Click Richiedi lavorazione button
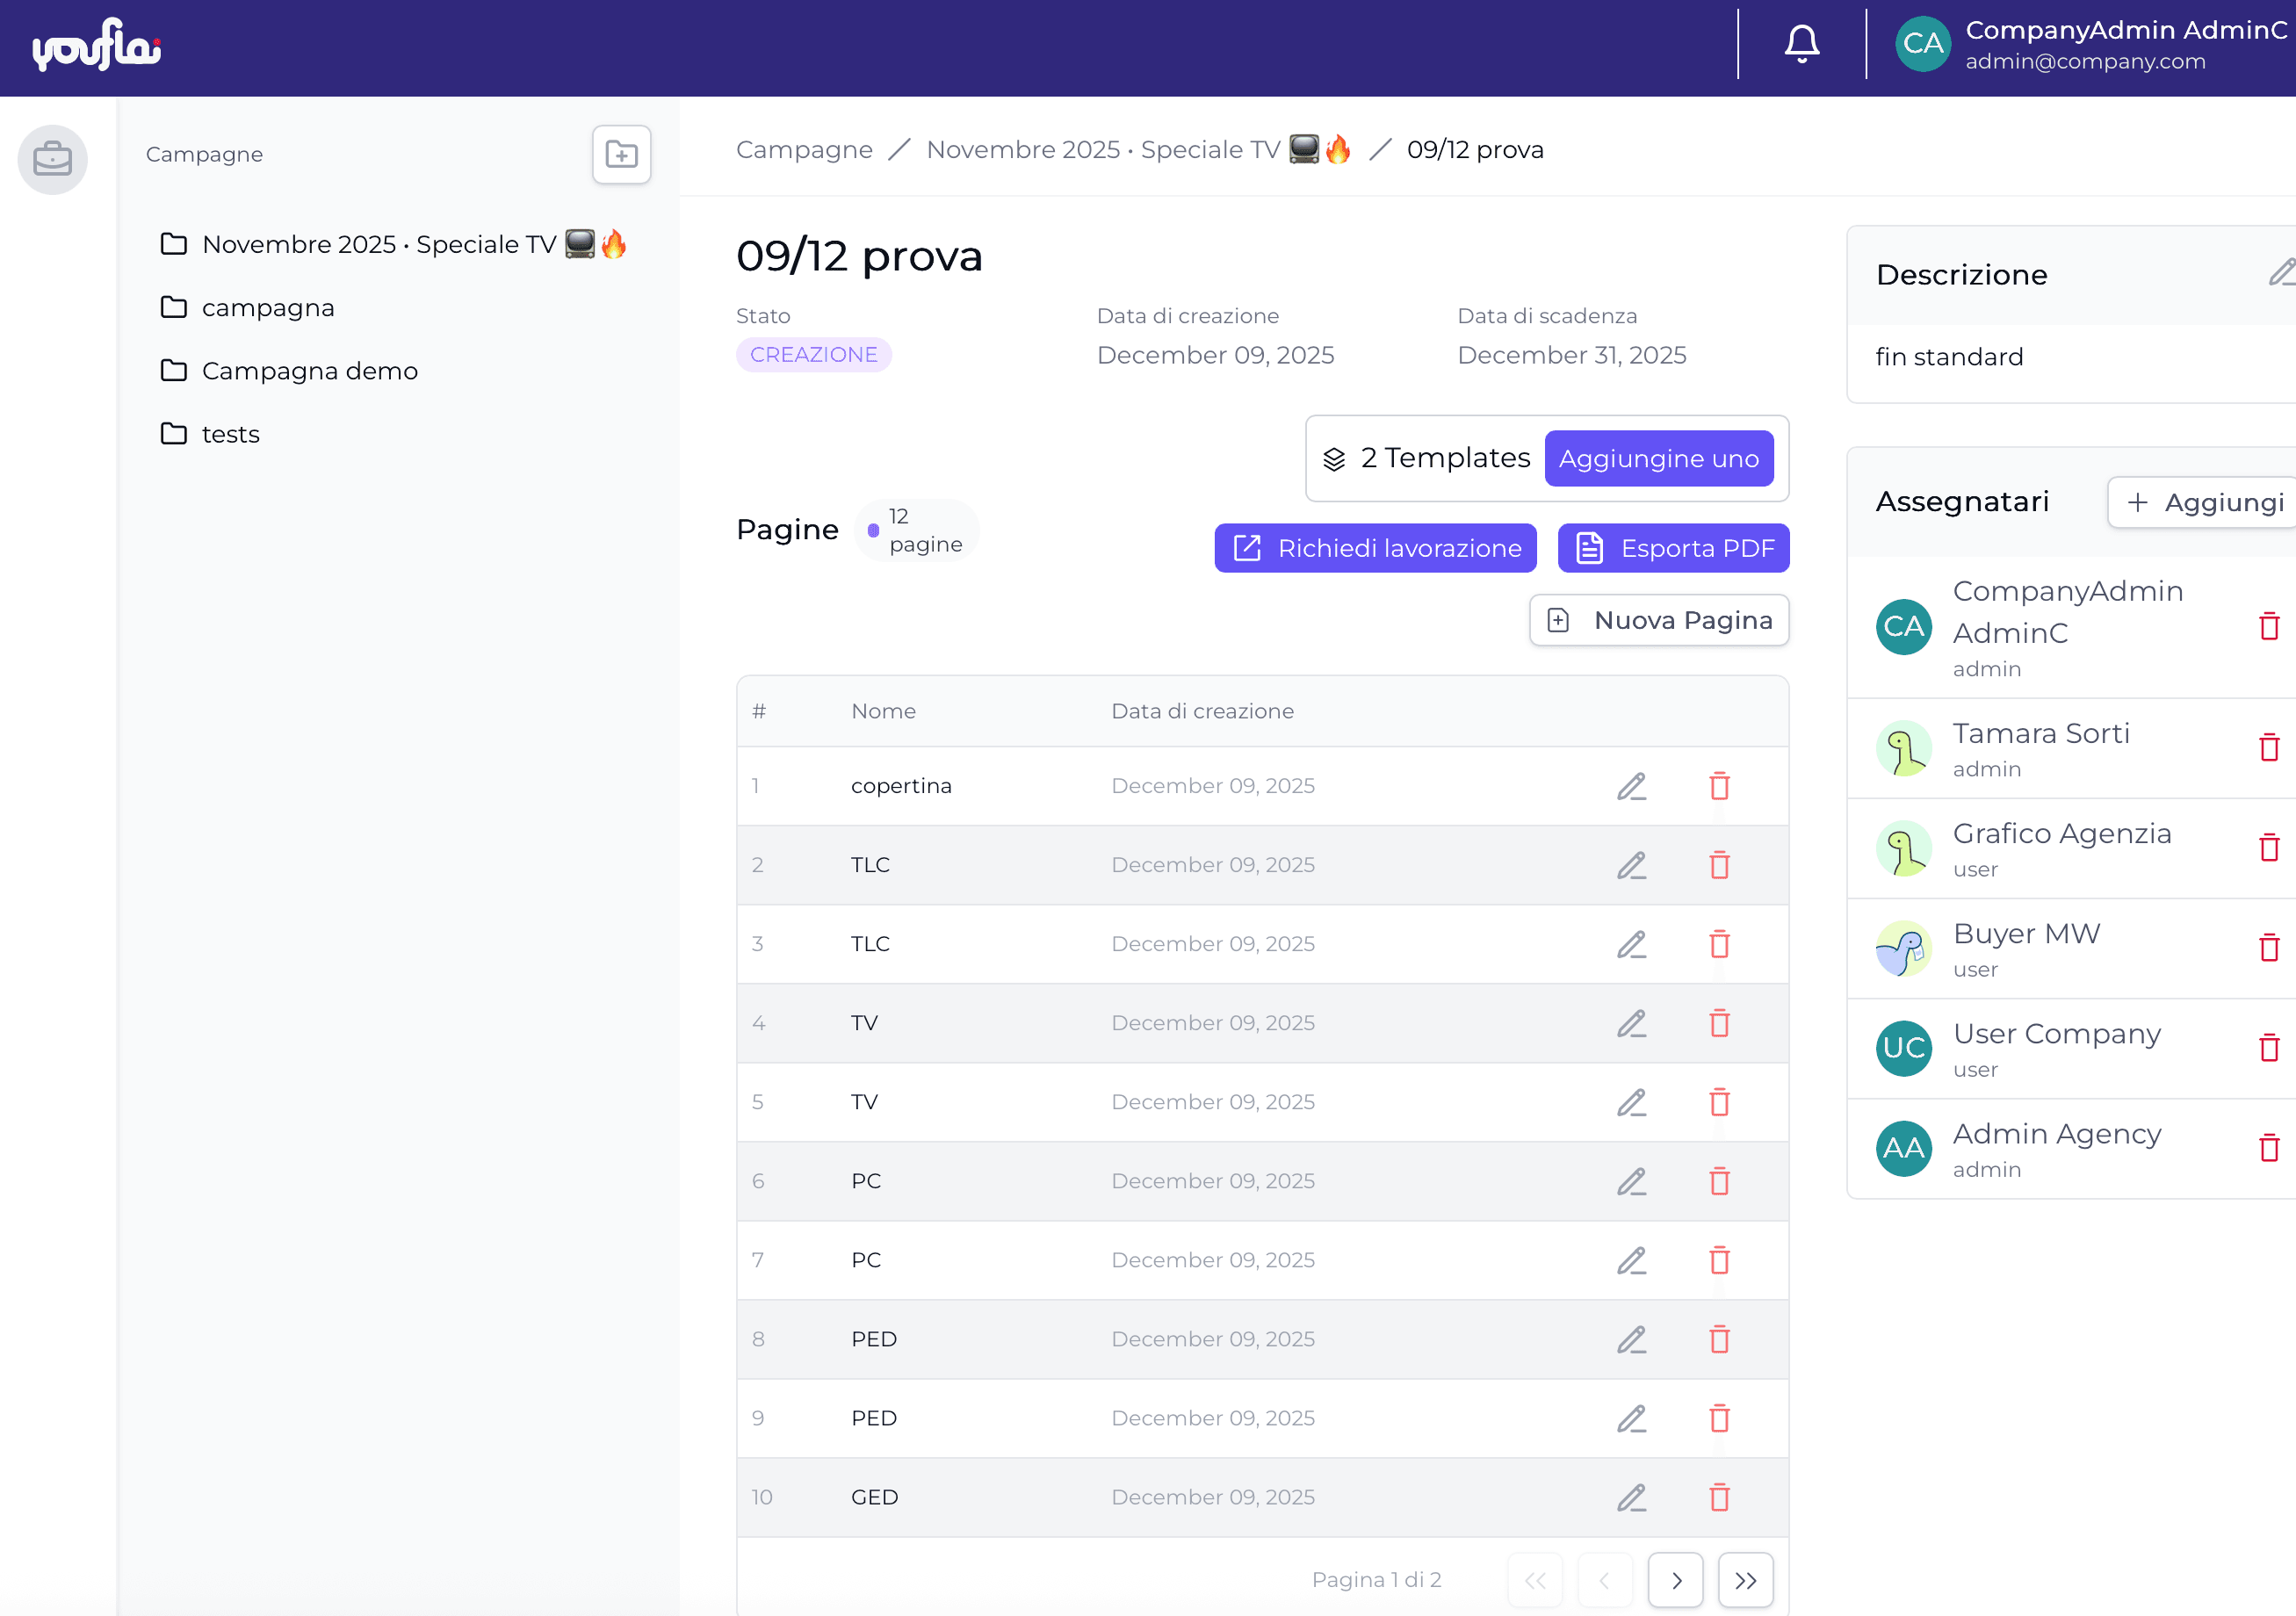This screenshot has width=2296, height=1616. click(1375, 548)
